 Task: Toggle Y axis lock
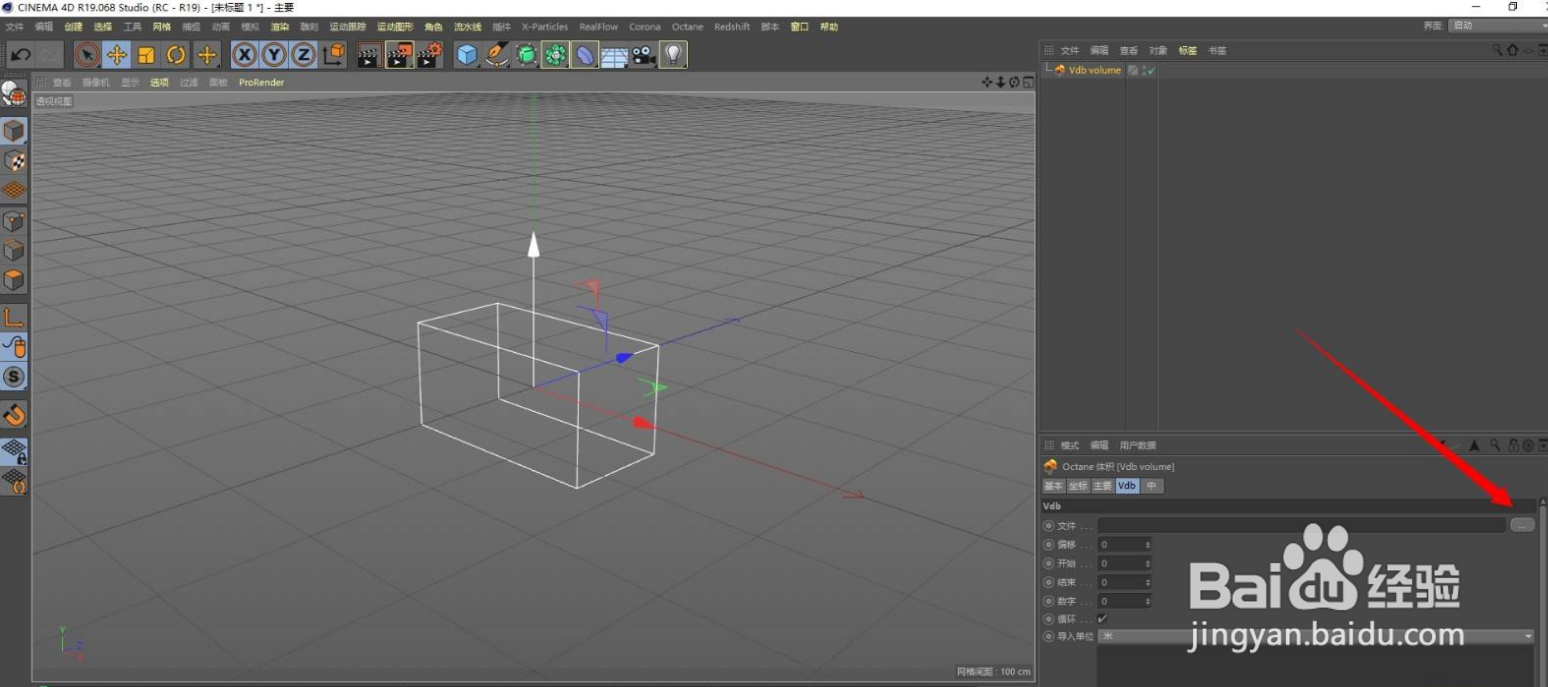(x=274, y=55)
